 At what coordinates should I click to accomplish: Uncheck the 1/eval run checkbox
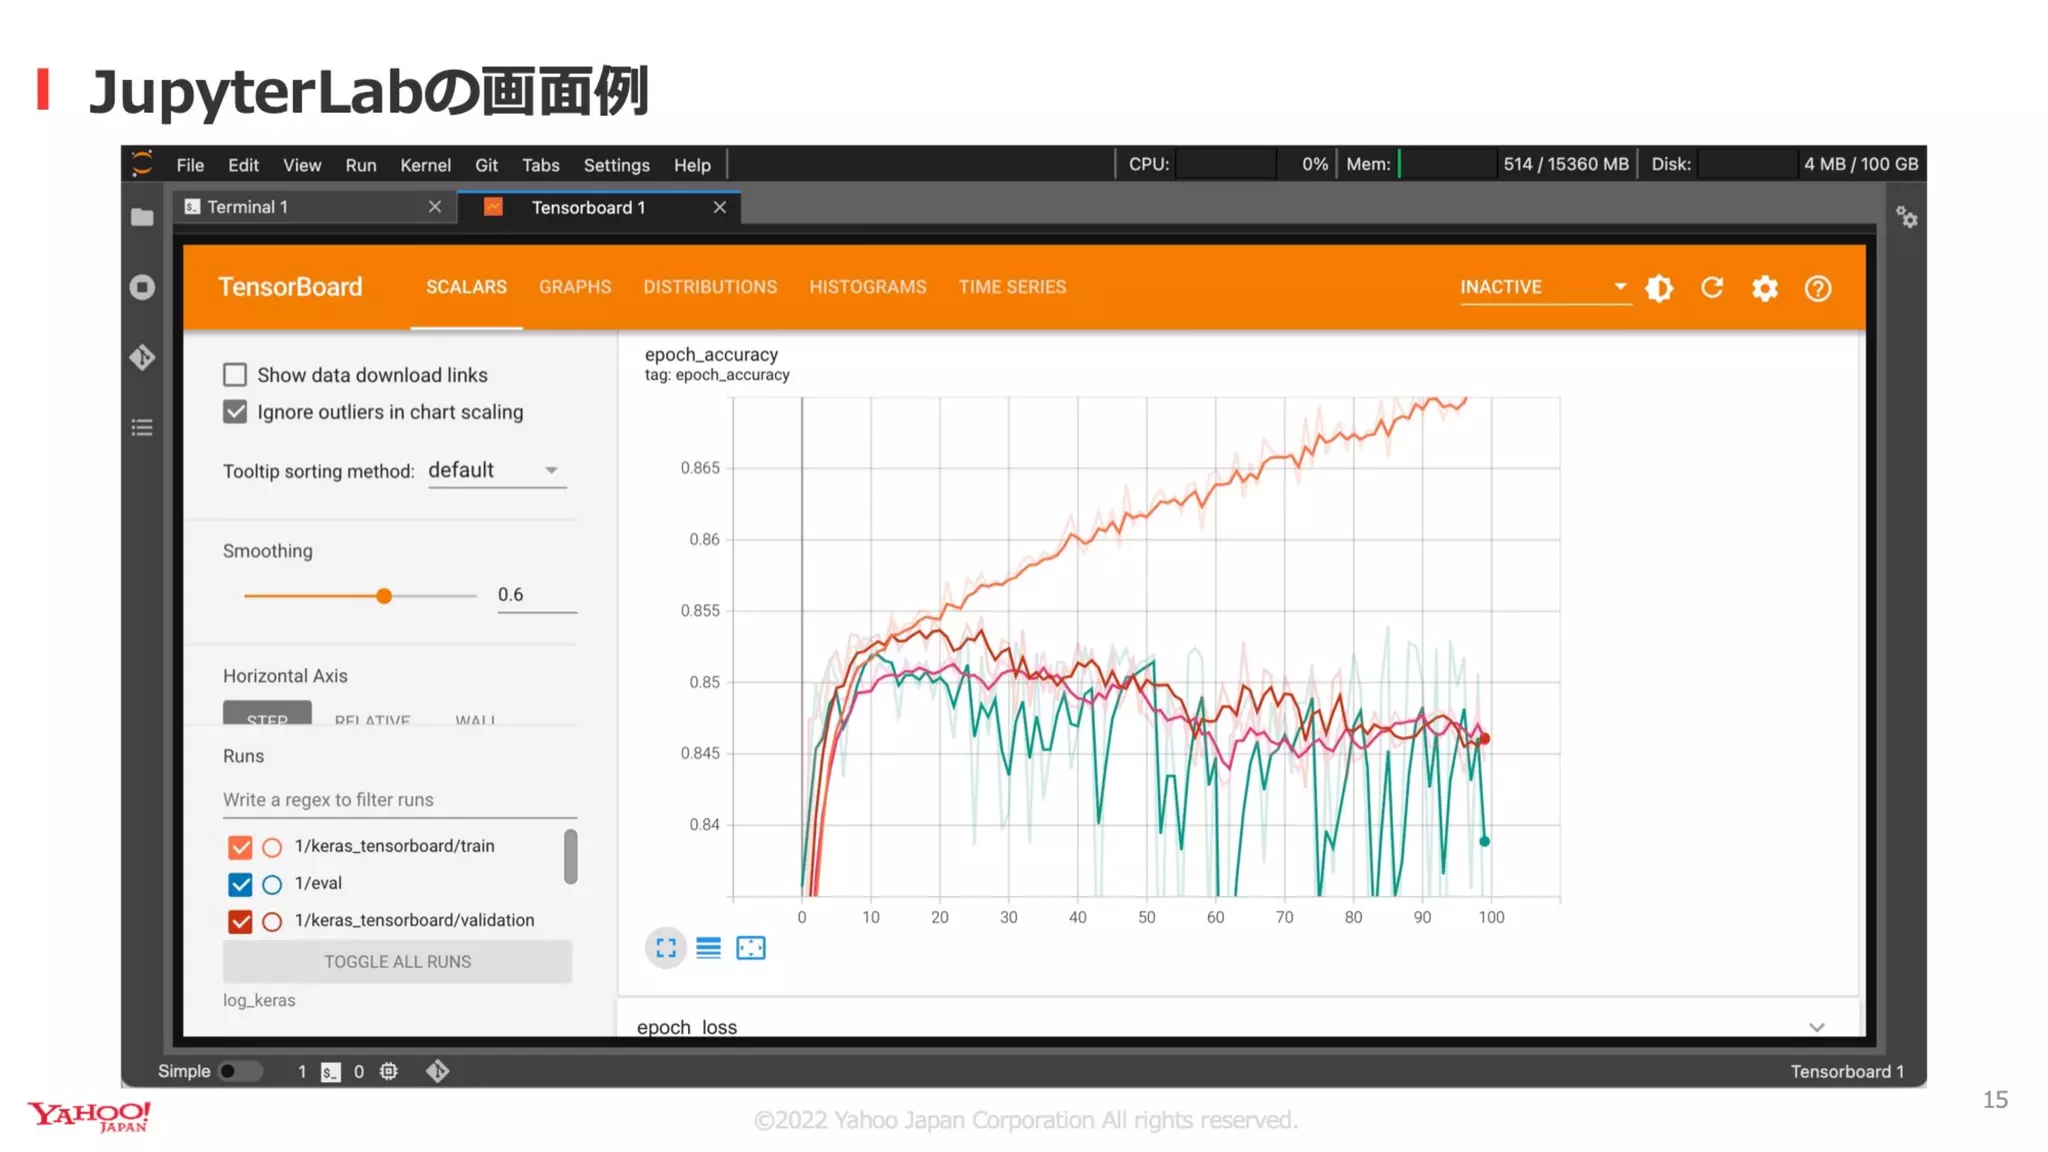[x=240, y=884]
